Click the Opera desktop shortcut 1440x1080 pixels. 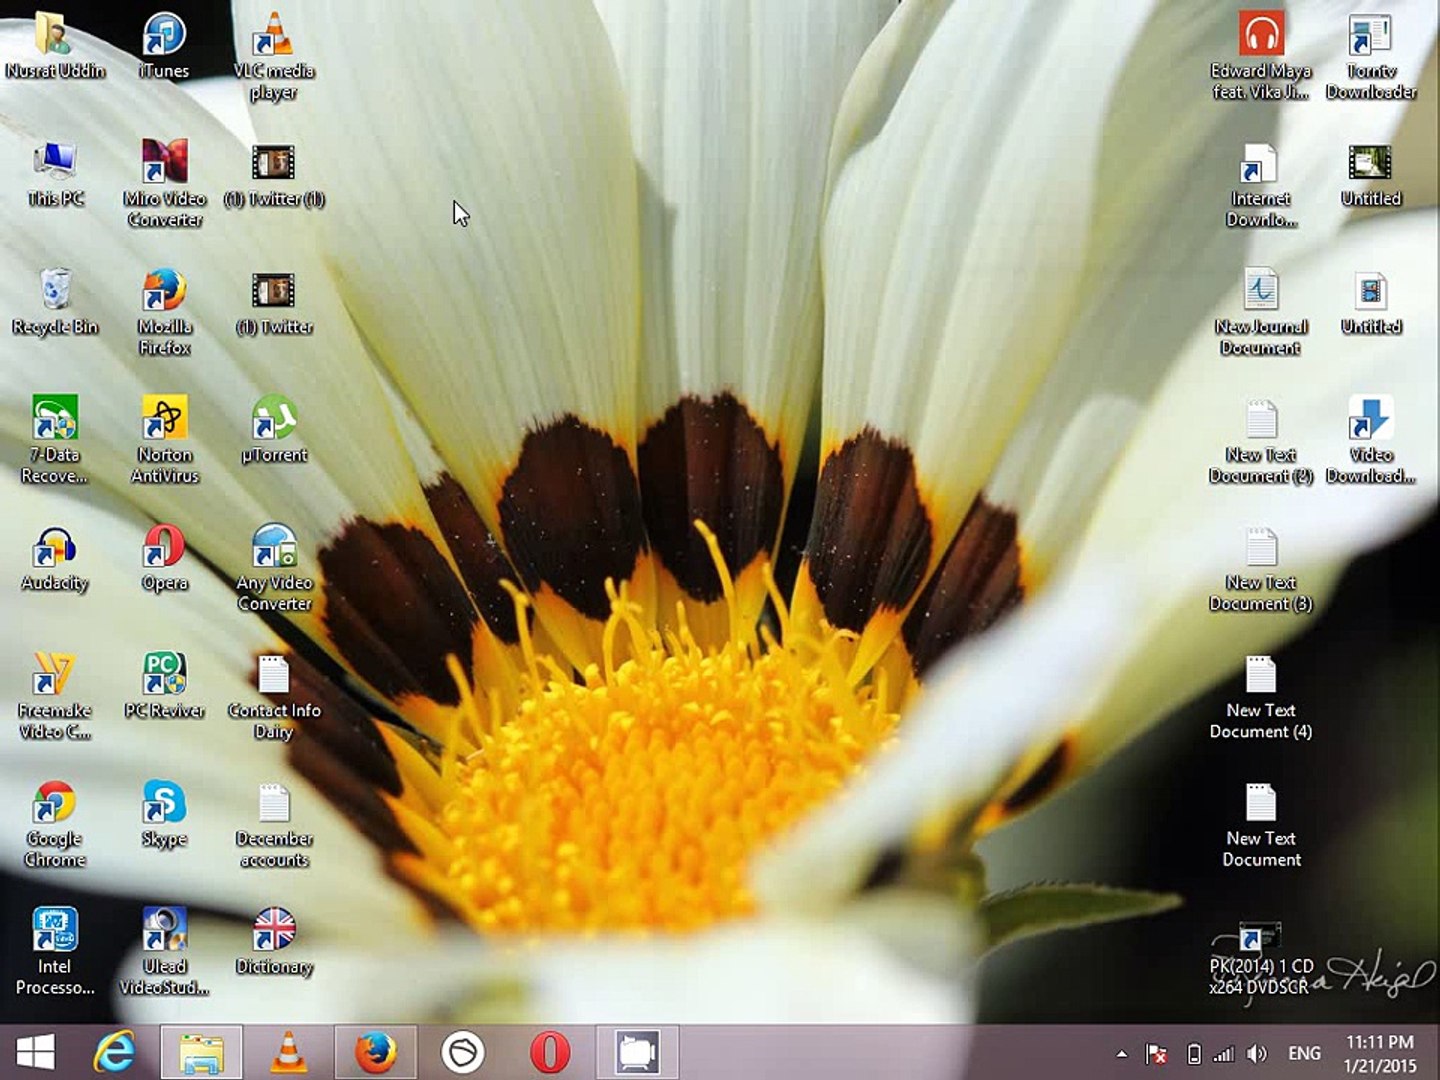tap(164, 550)
